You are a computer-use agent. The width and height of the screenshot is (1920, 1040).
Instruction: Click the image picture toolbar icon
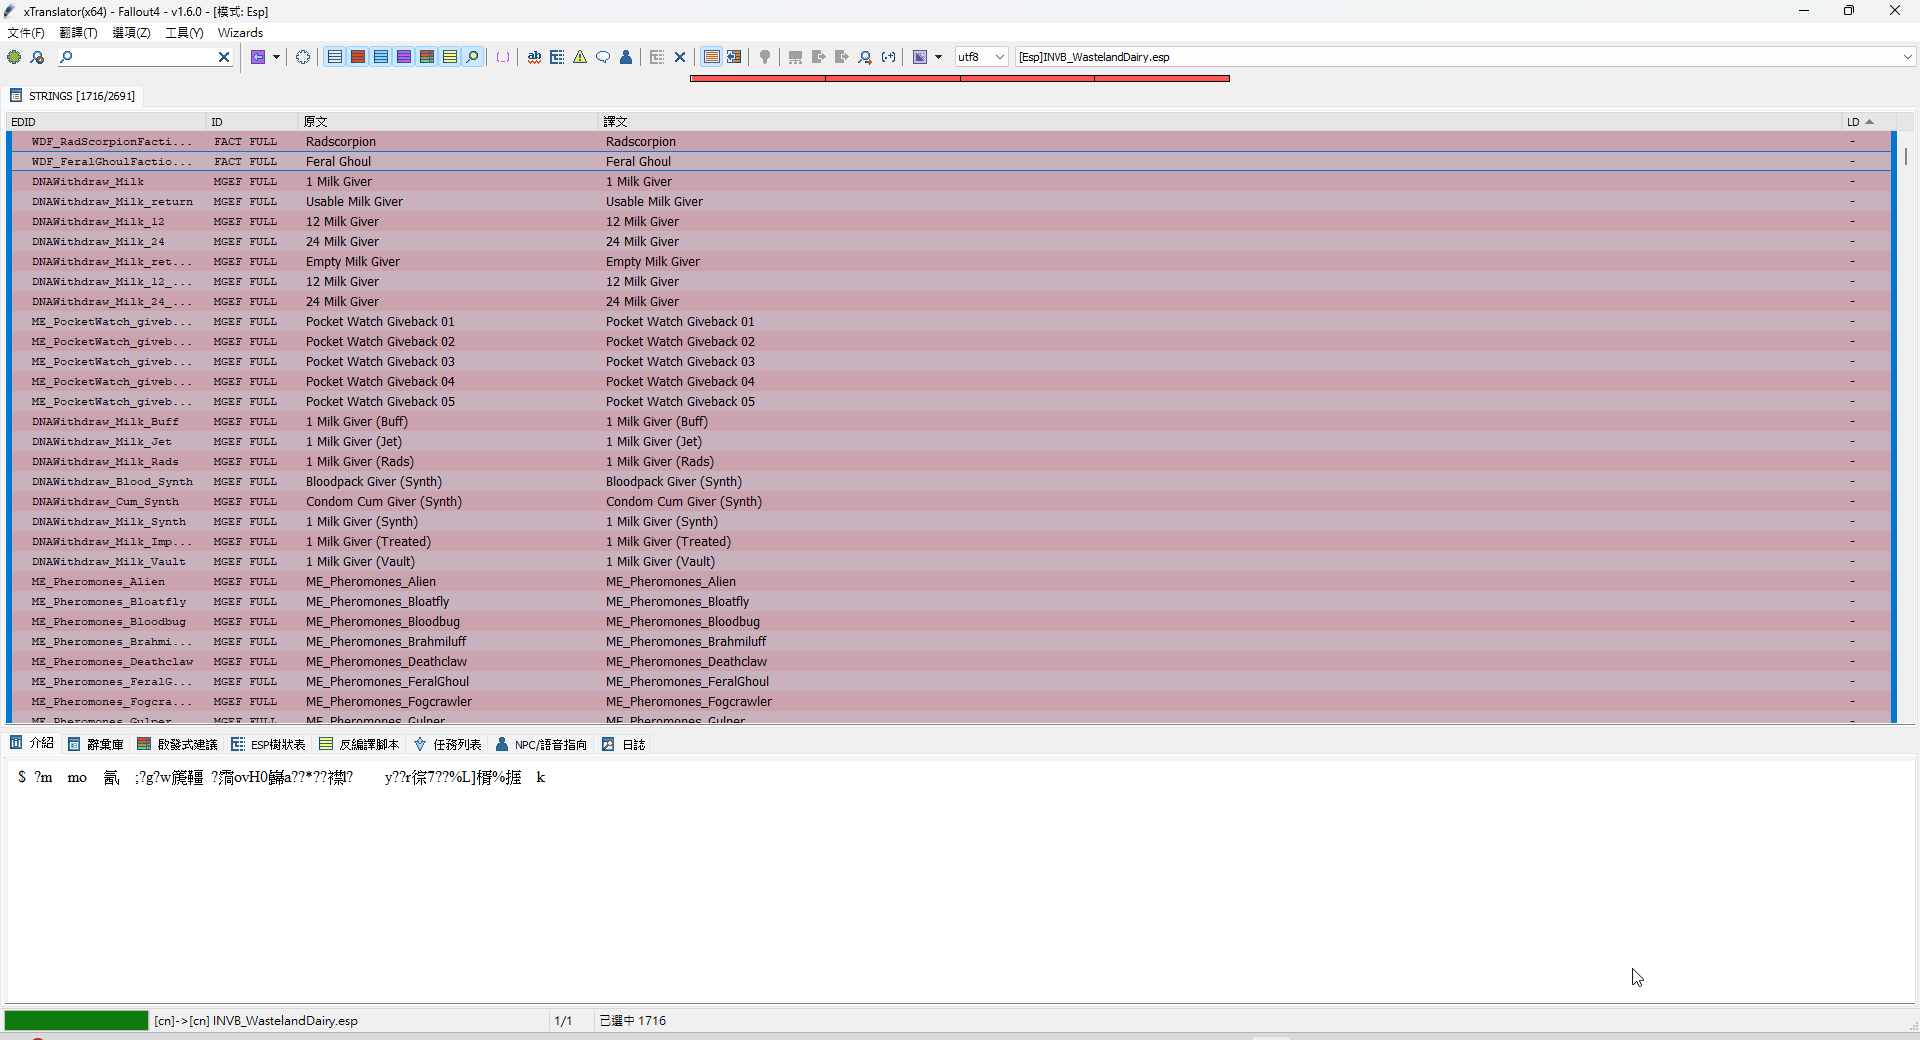click(920, 57)
